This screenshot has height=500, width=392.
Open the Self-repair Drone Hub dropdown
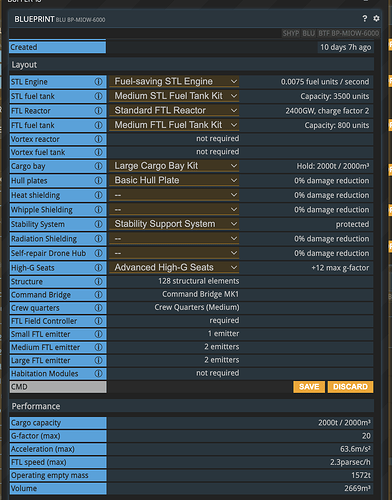click(x=174, y=253)
